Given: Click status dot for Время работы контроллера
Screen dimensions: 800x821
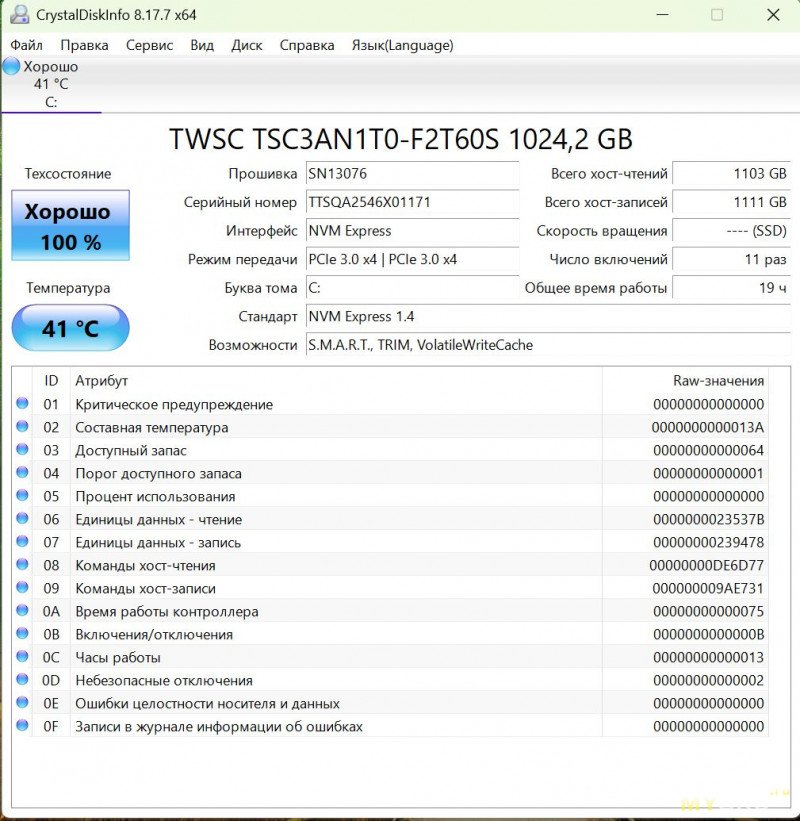Looking at the screenshot, I should 22,611.
